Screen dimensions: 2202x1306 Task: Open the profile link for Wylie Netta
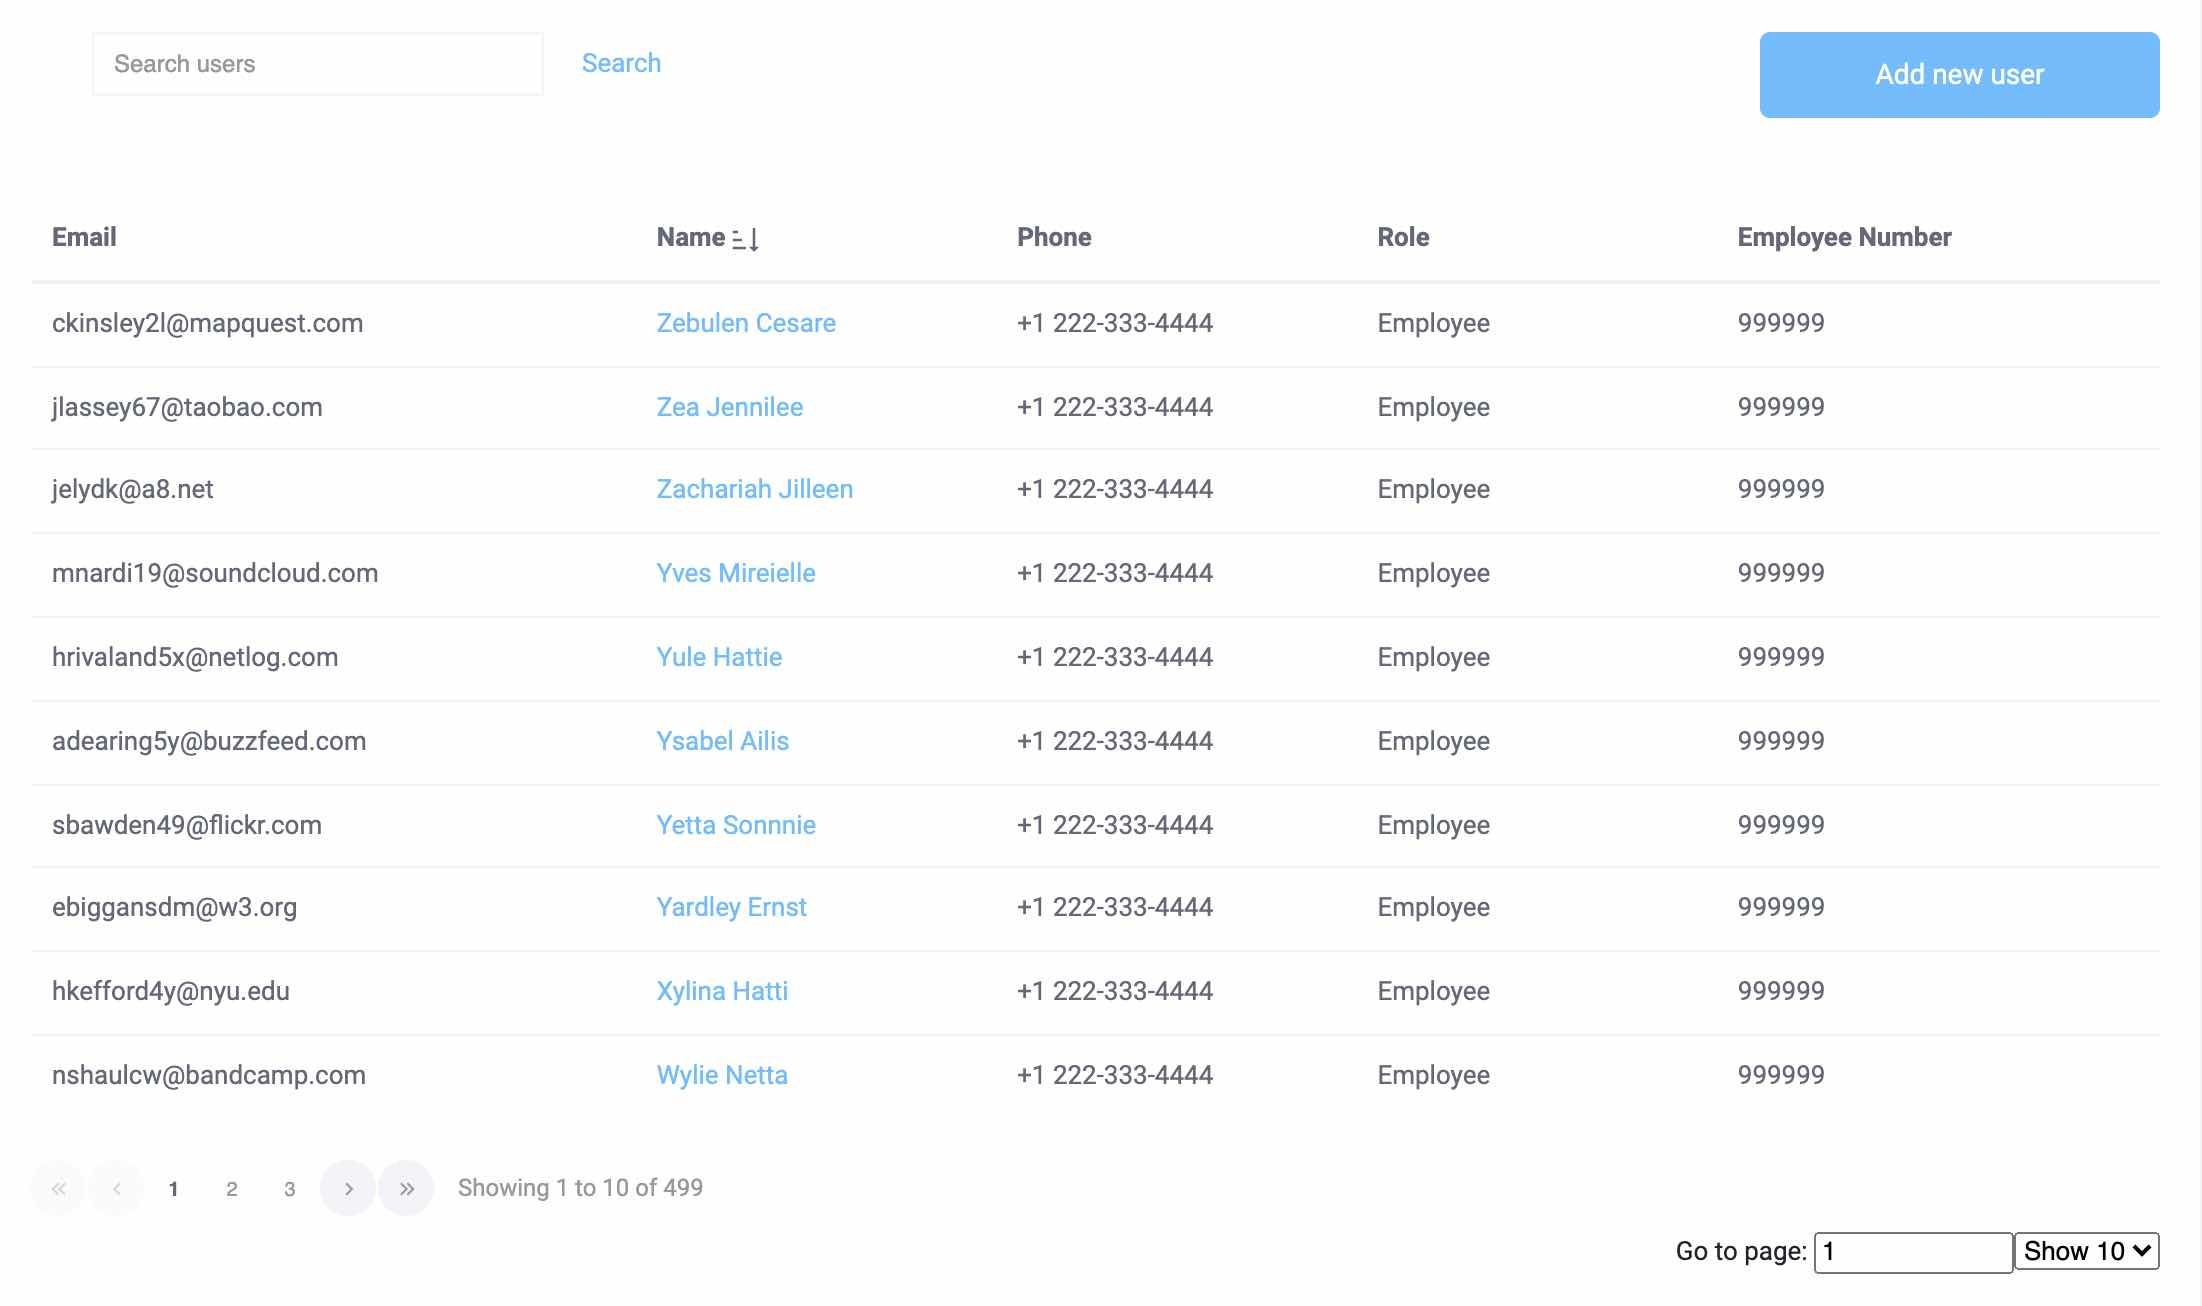722,1074
